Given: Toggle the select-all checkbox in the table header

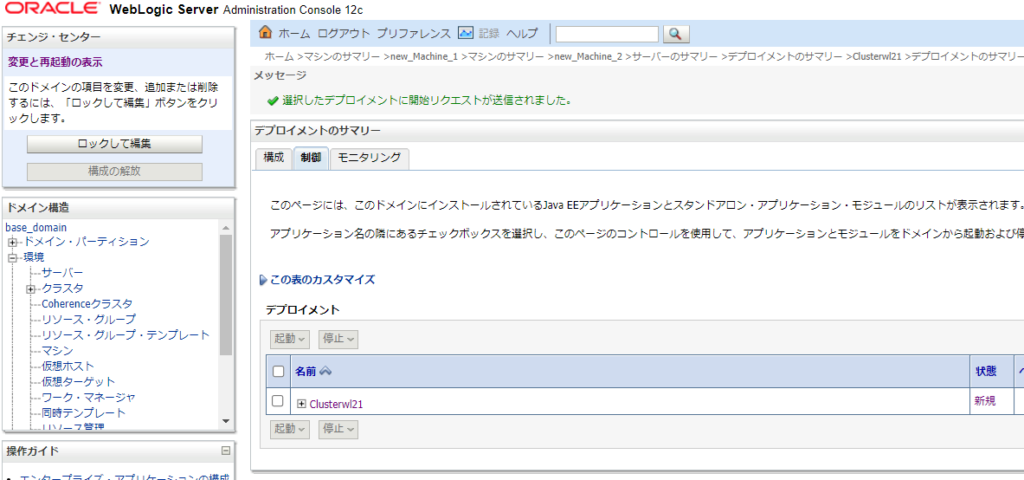Looking at the screenshot, I should [278, 371].
